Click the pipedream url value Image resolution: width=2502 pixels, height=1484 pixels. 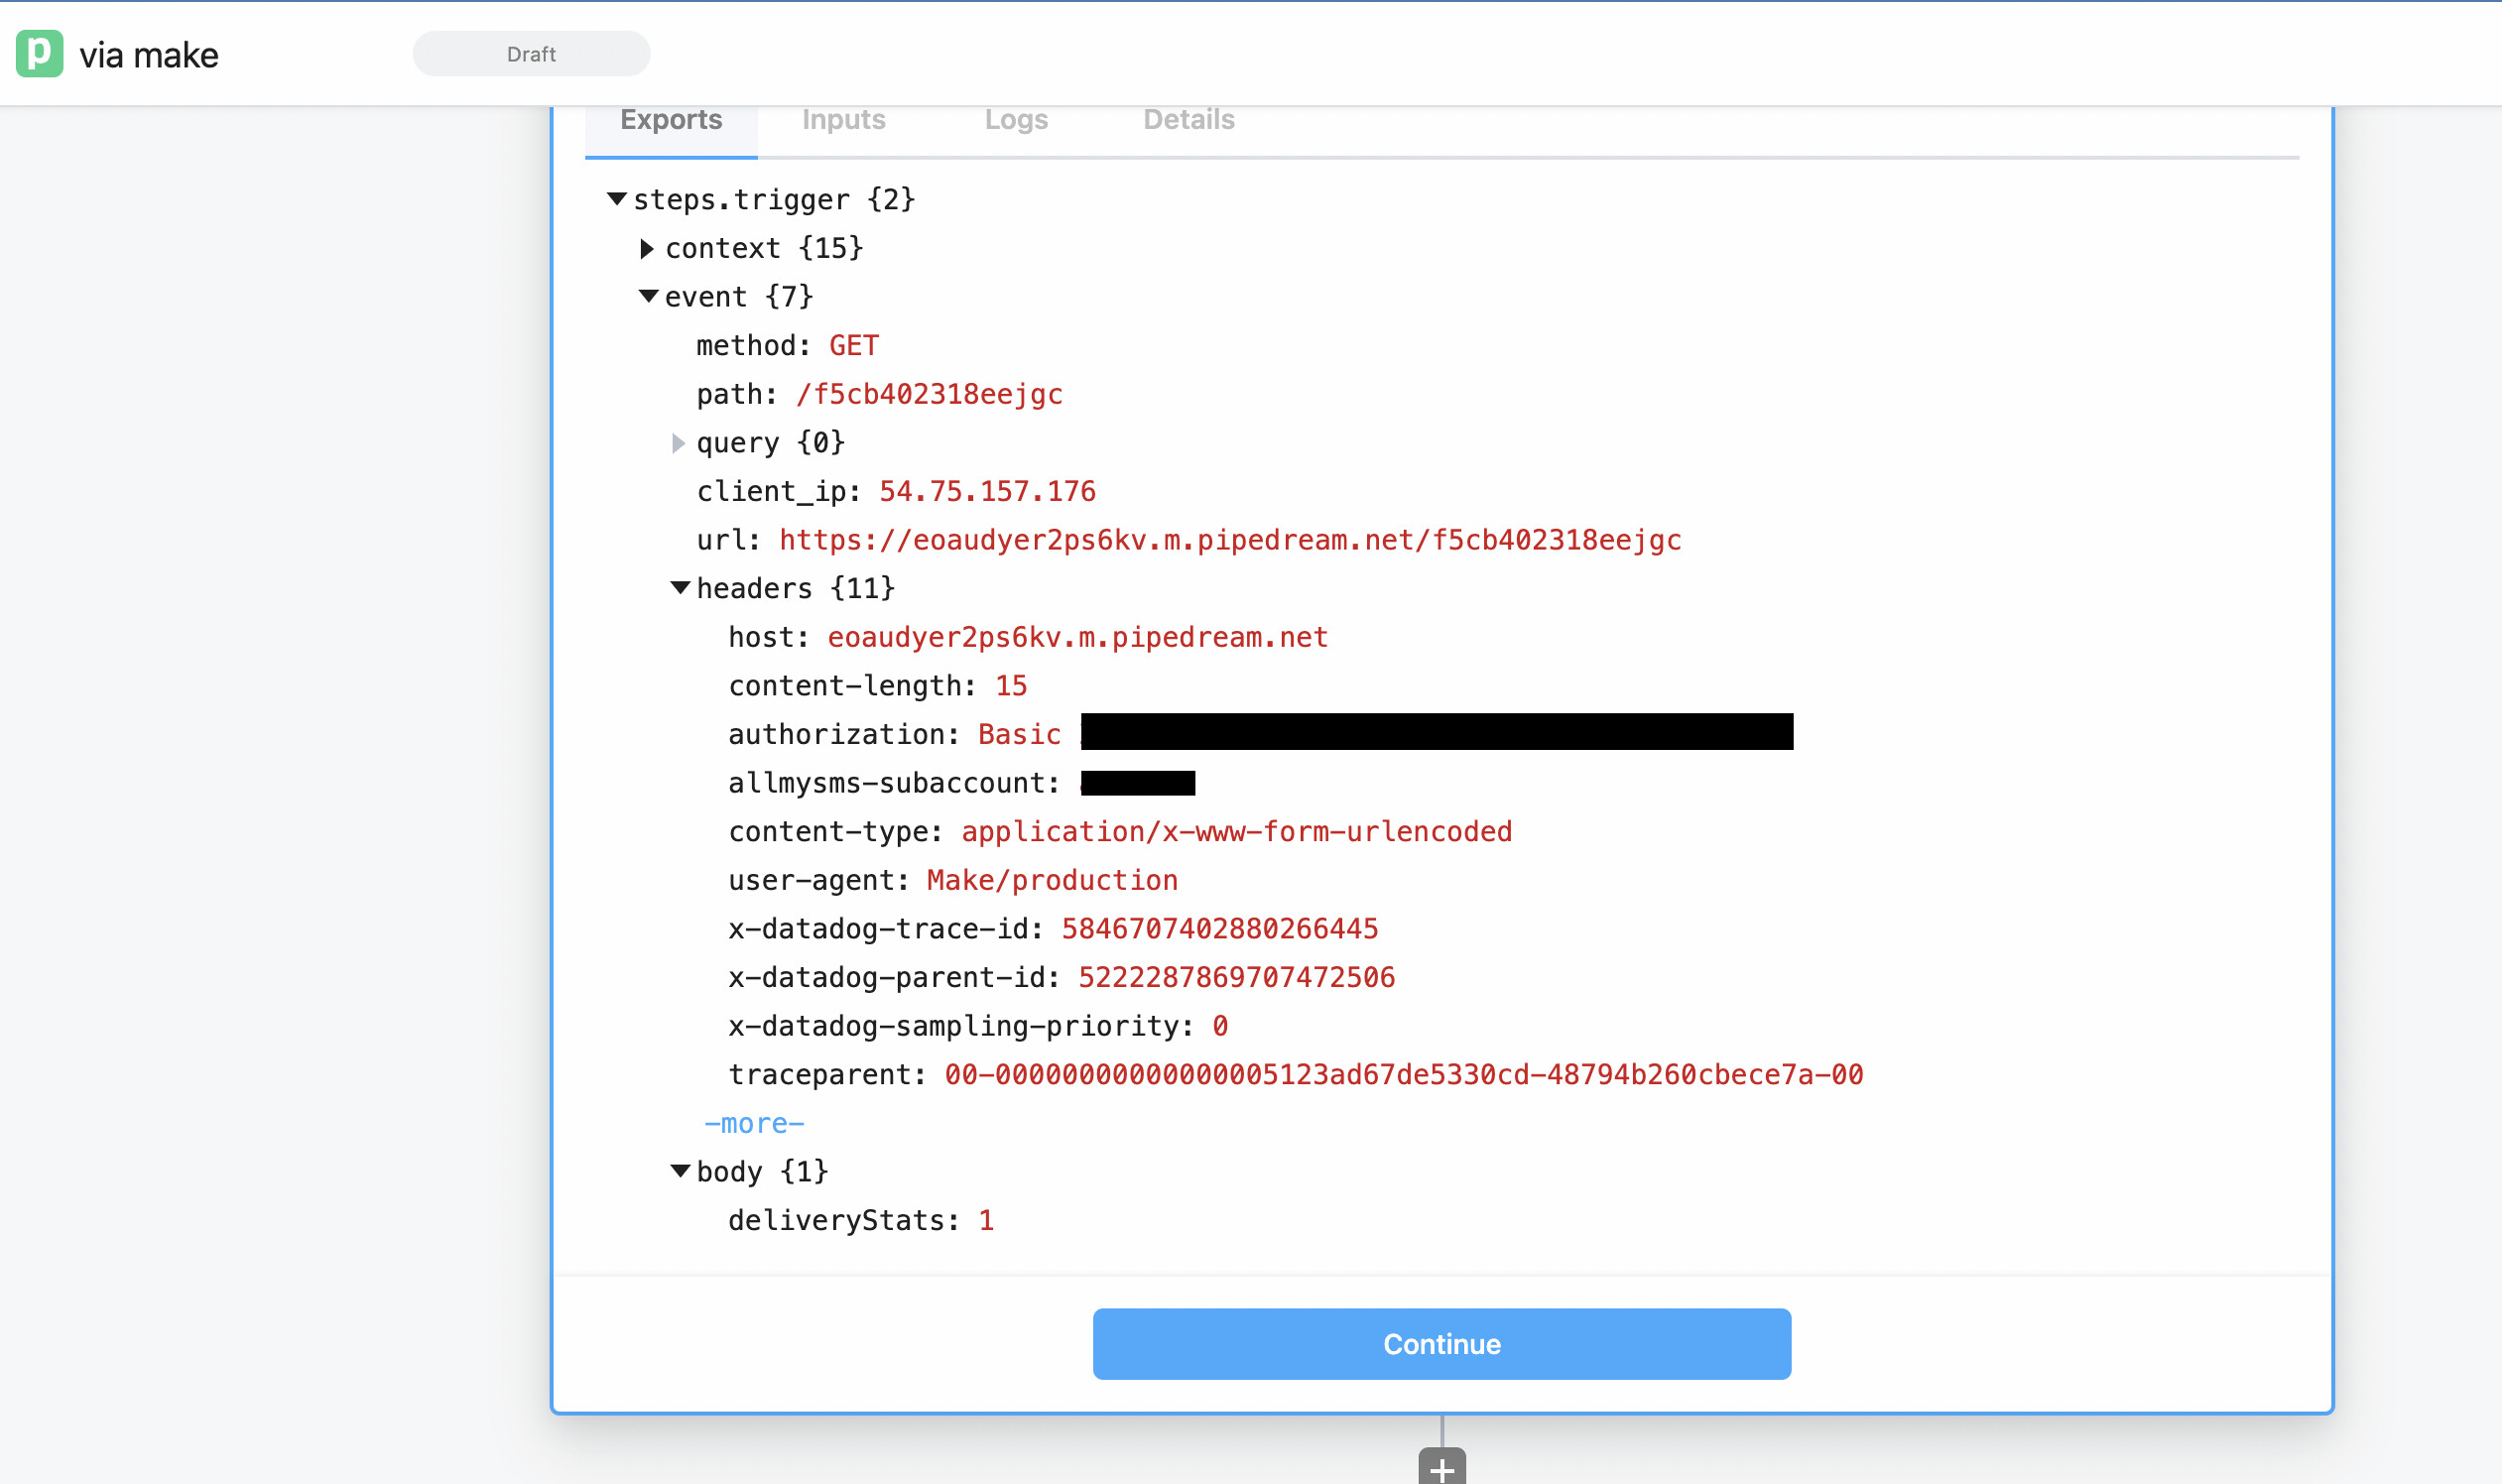[1230, 540]
